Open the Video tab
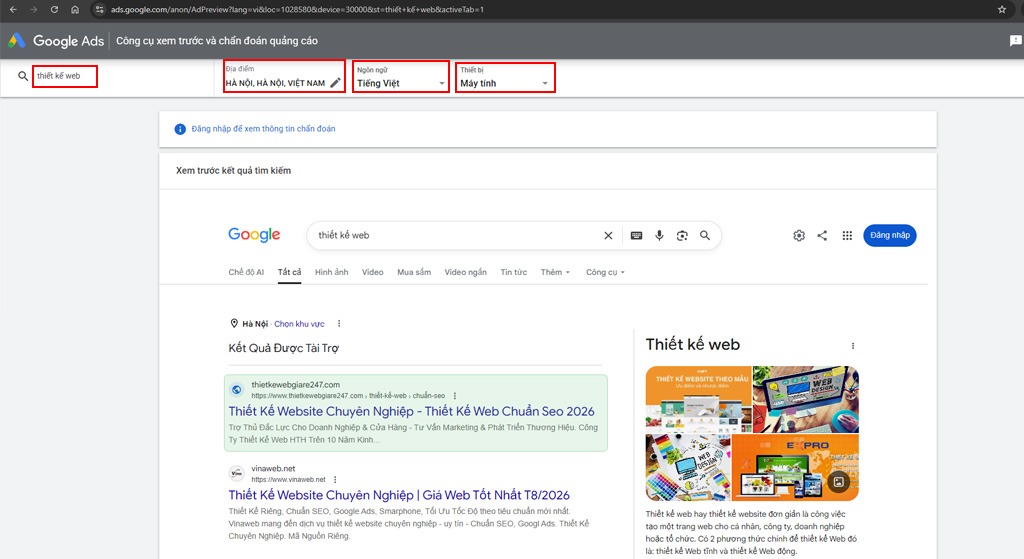Image resolution: width=1024 pixels, height=559 pixels. (372, 272)
